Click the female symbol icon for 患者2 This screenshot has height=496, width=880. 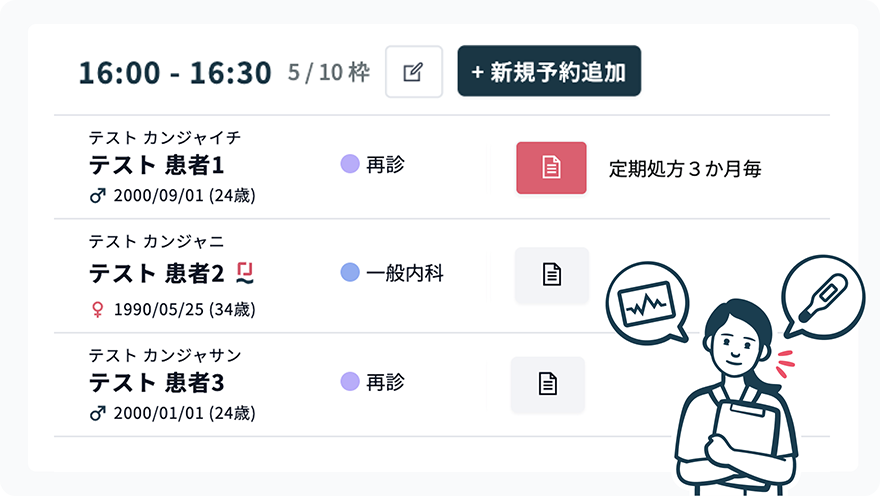point(98,309)
